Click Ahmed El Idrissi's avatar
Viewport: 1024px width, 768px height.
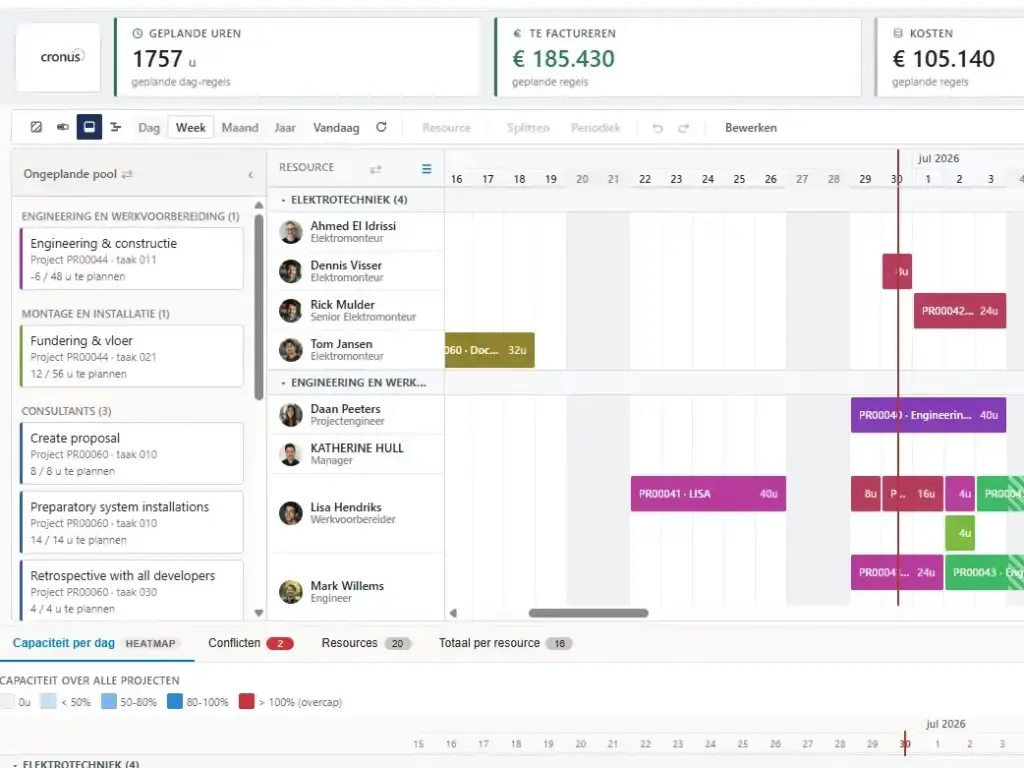(x=291, y=232)
